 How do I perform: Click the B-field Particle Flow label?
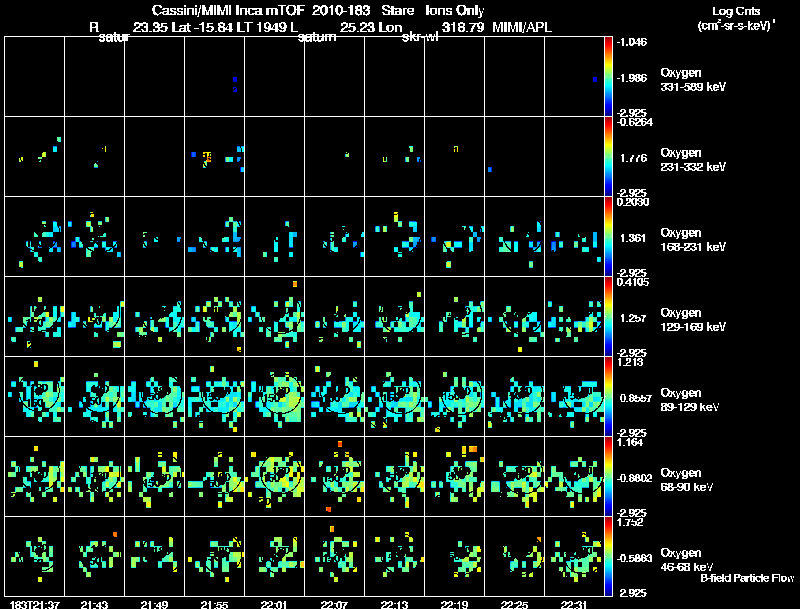tap(747, 578)
